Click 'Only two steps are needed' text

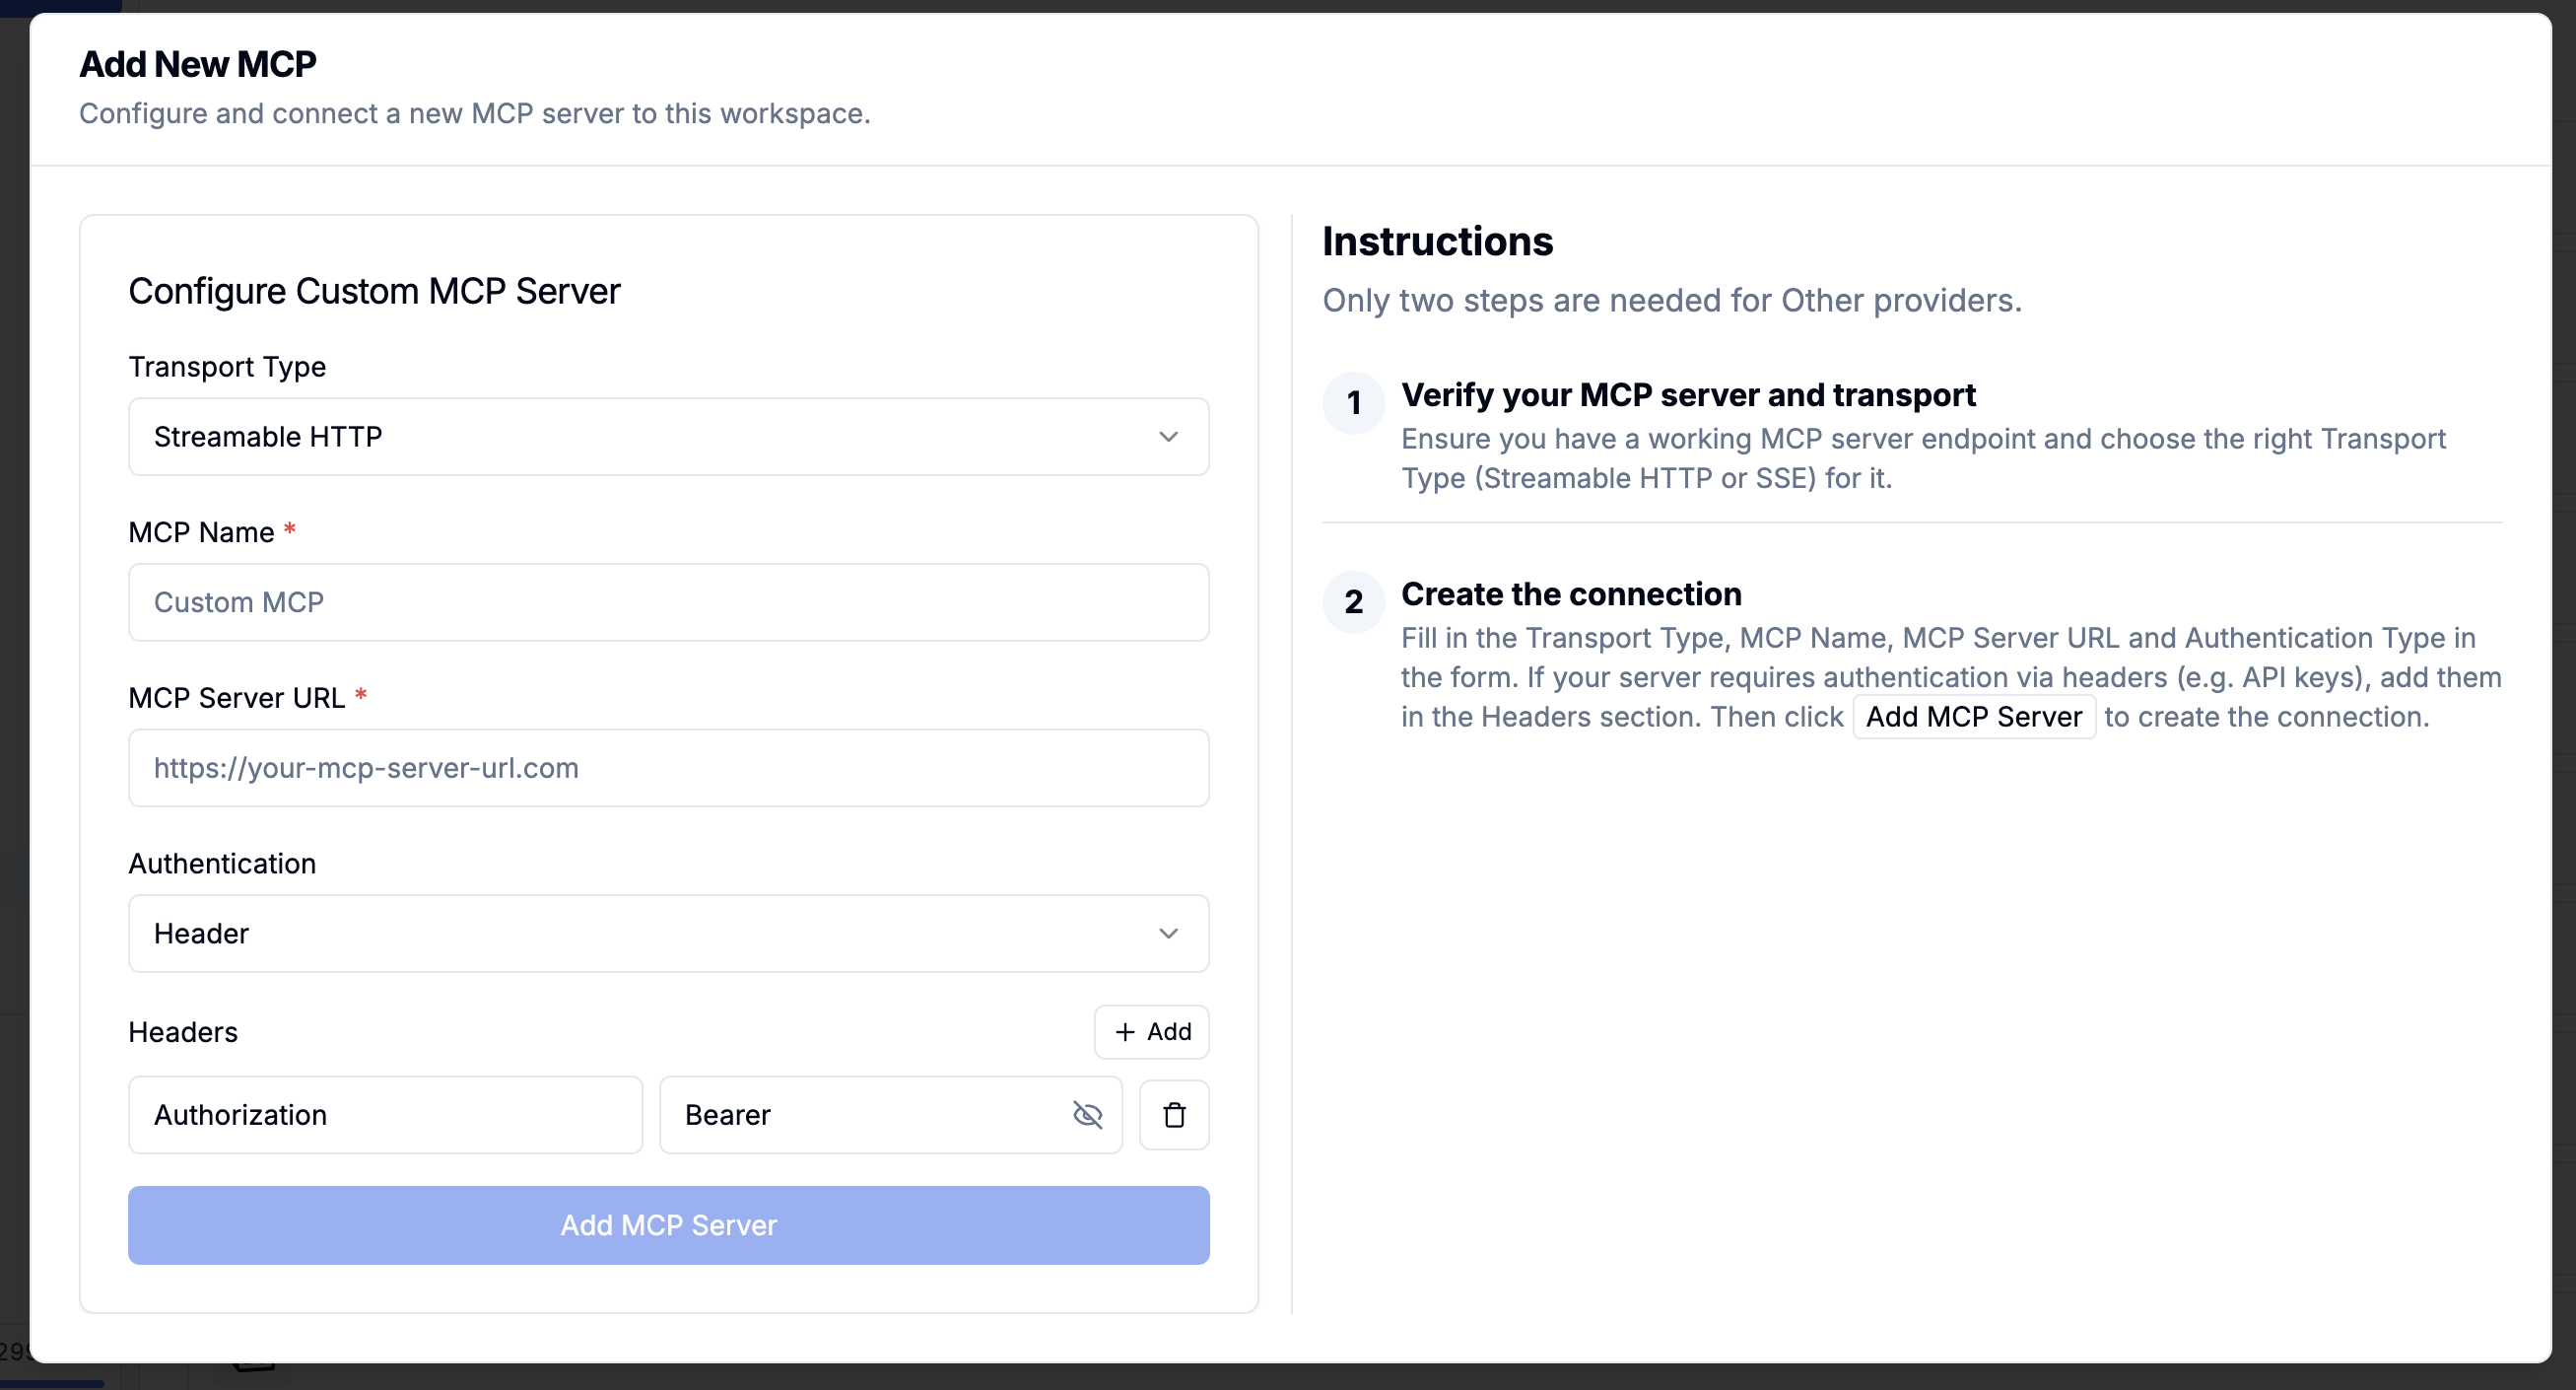point(1672,301)
